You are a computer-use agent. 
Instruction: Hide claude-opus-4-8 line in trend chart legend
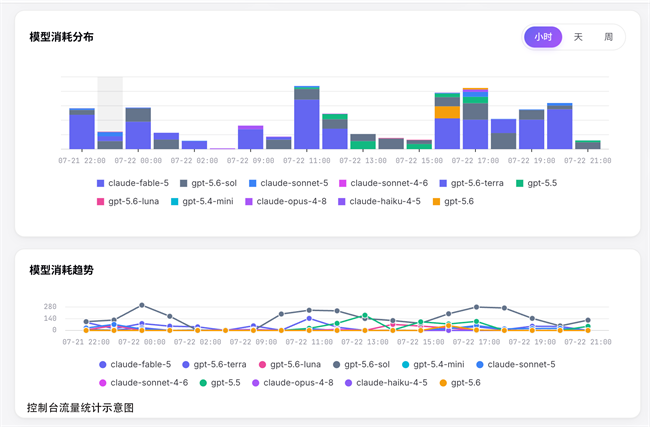click(293, 383)
